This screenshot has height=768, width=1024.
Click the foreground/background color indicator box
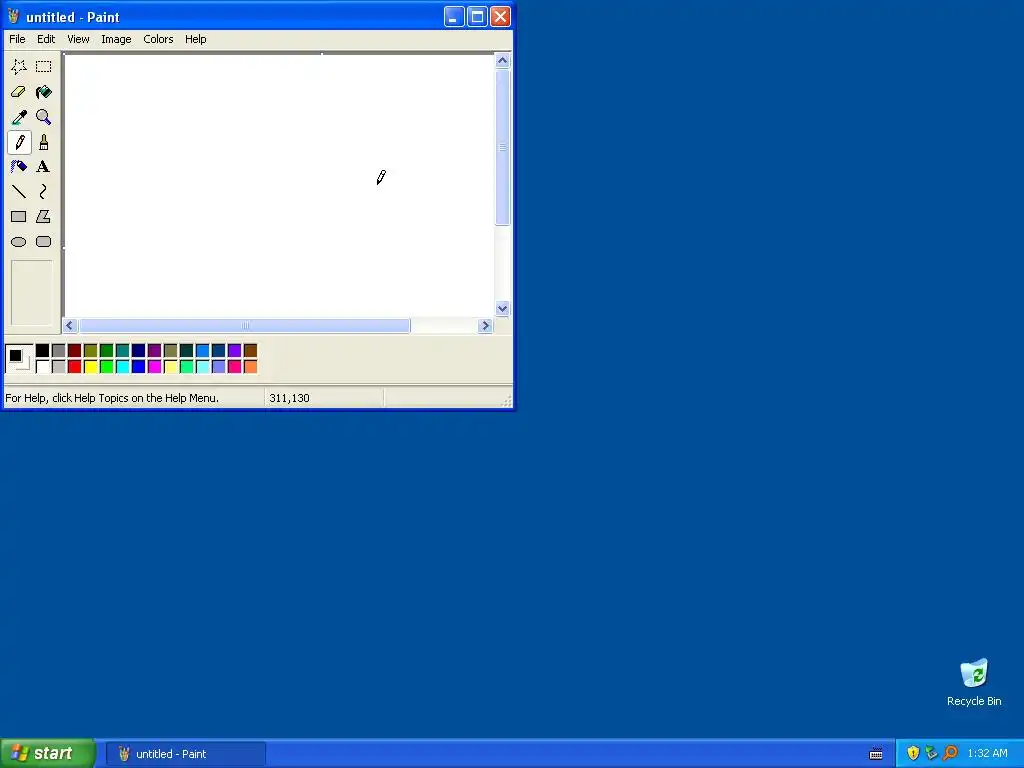click(x=18, y=359)
